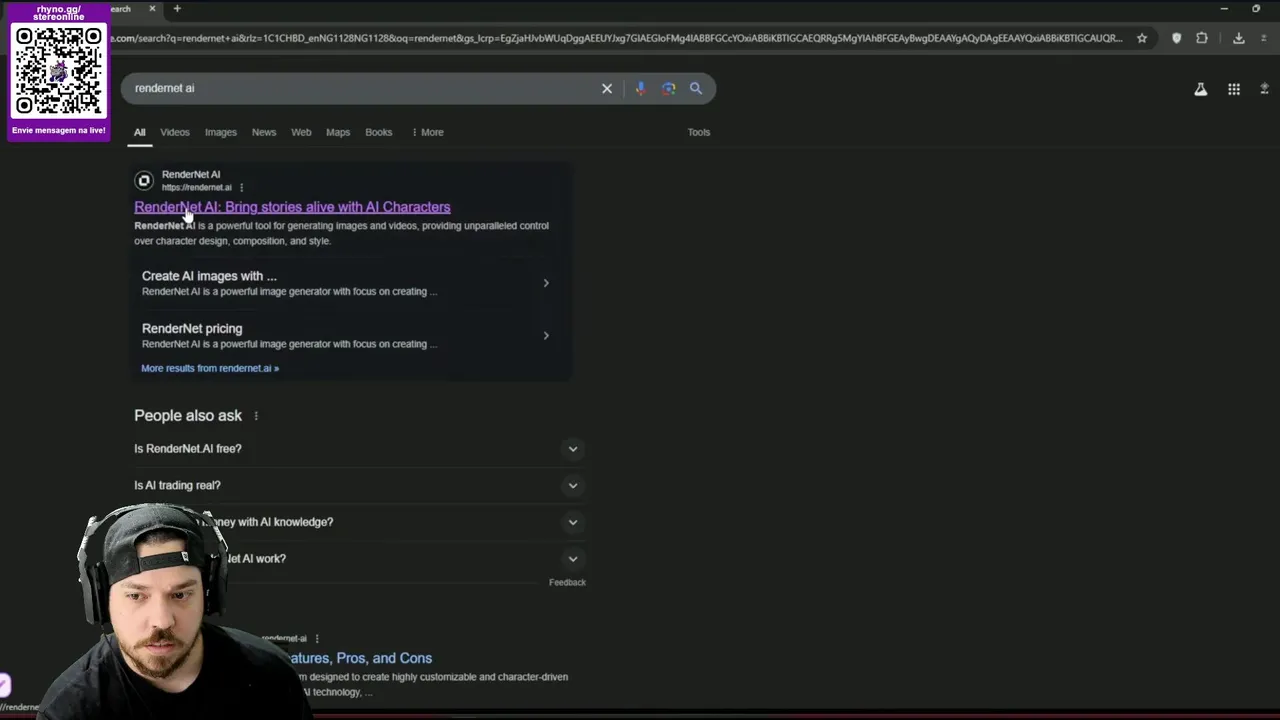
Task: Click the https://rendernet.ai URL text
Action: pyautogui.click(x=197, y=187)
